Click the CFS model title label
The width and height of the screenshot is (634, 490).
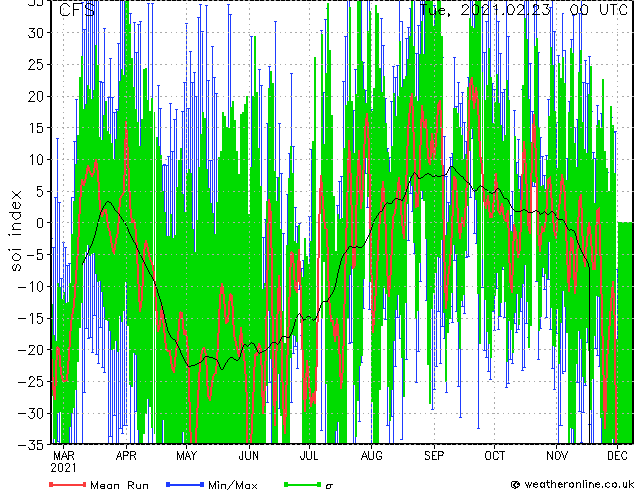(x=77, y=10)
